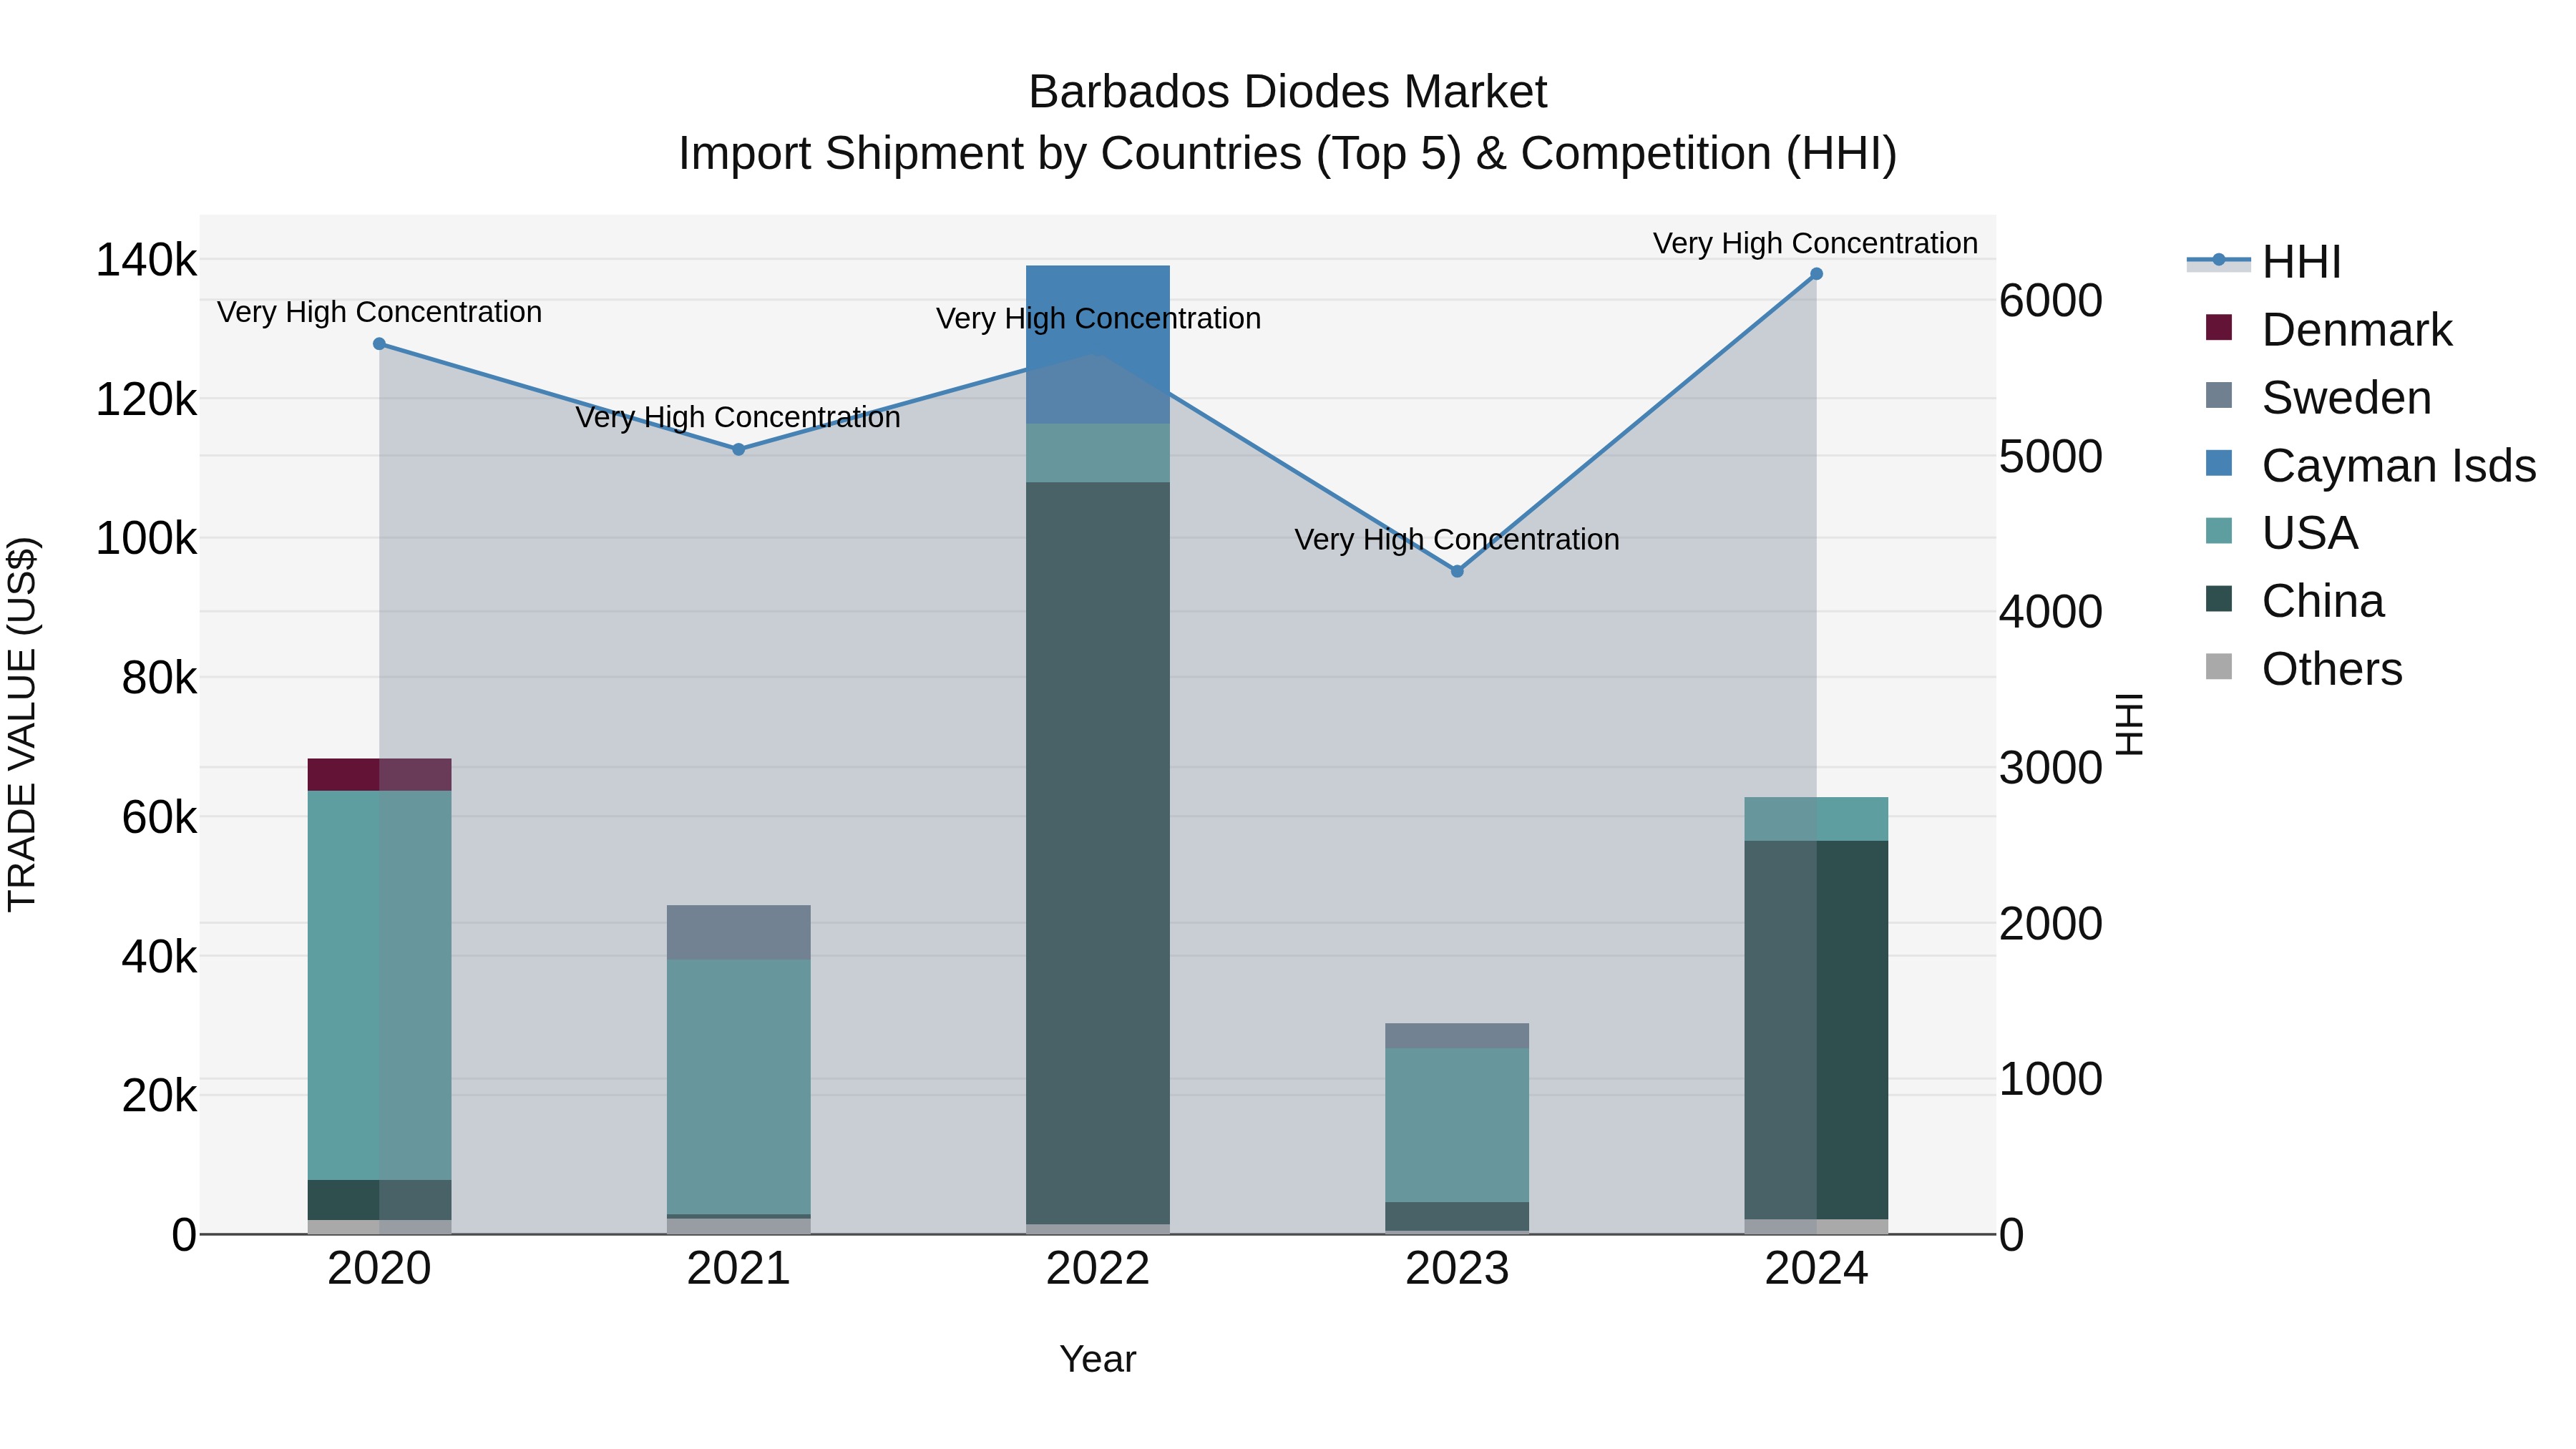2576x1449 pixels.
Task: Click the Import Shipment by Countries subtitle
Action: [x=1288, y=154]
